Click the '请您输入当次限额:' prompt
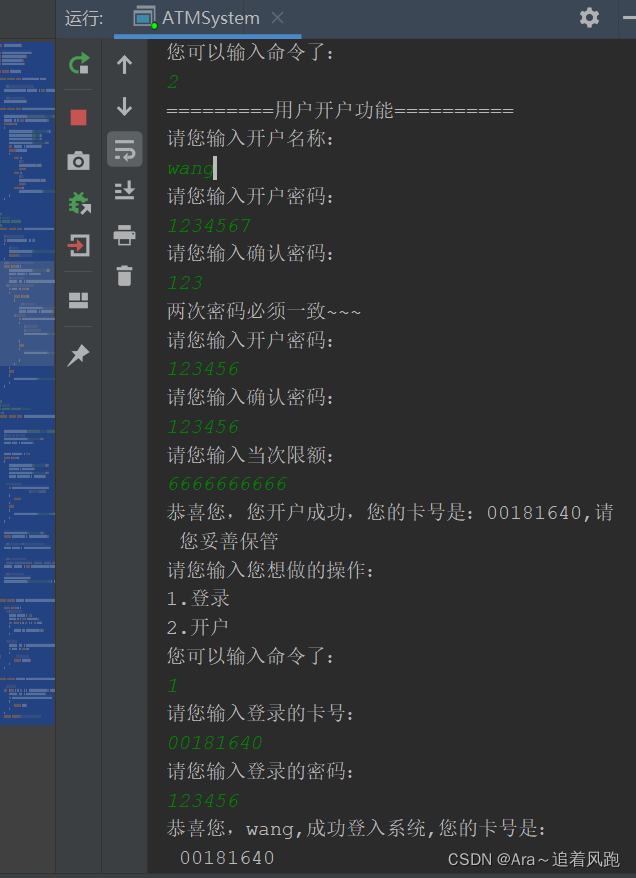Screen dimensions: 636x878 pos(251,455)
